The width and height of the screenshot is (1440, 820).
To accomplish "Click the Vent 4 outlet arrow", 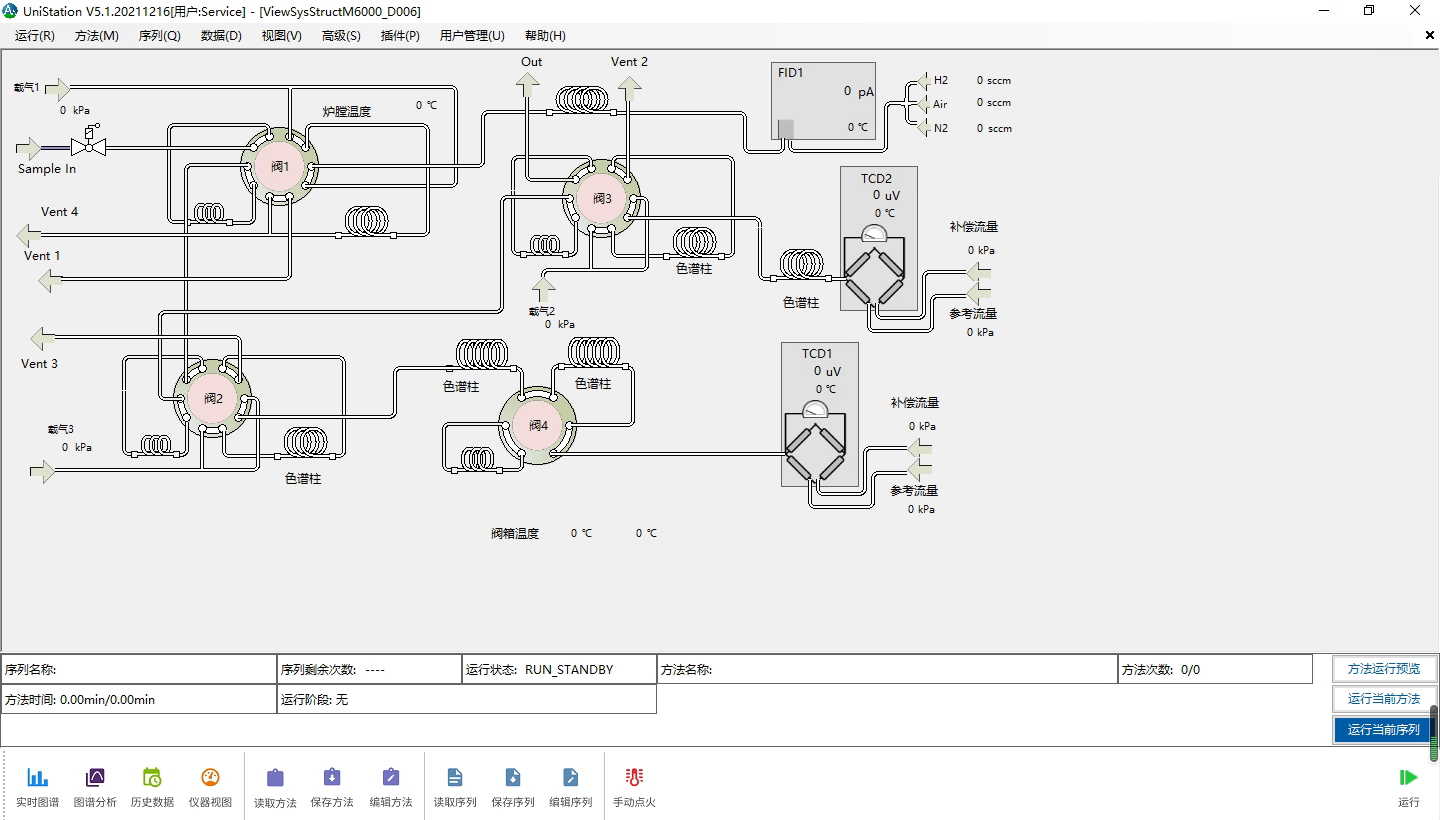I will 29,235.
